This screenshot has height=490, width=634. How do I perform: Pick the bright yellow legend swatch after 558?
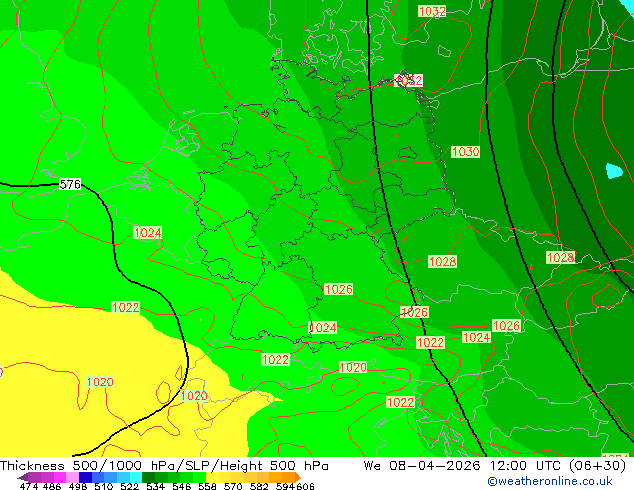click(212, 477)
